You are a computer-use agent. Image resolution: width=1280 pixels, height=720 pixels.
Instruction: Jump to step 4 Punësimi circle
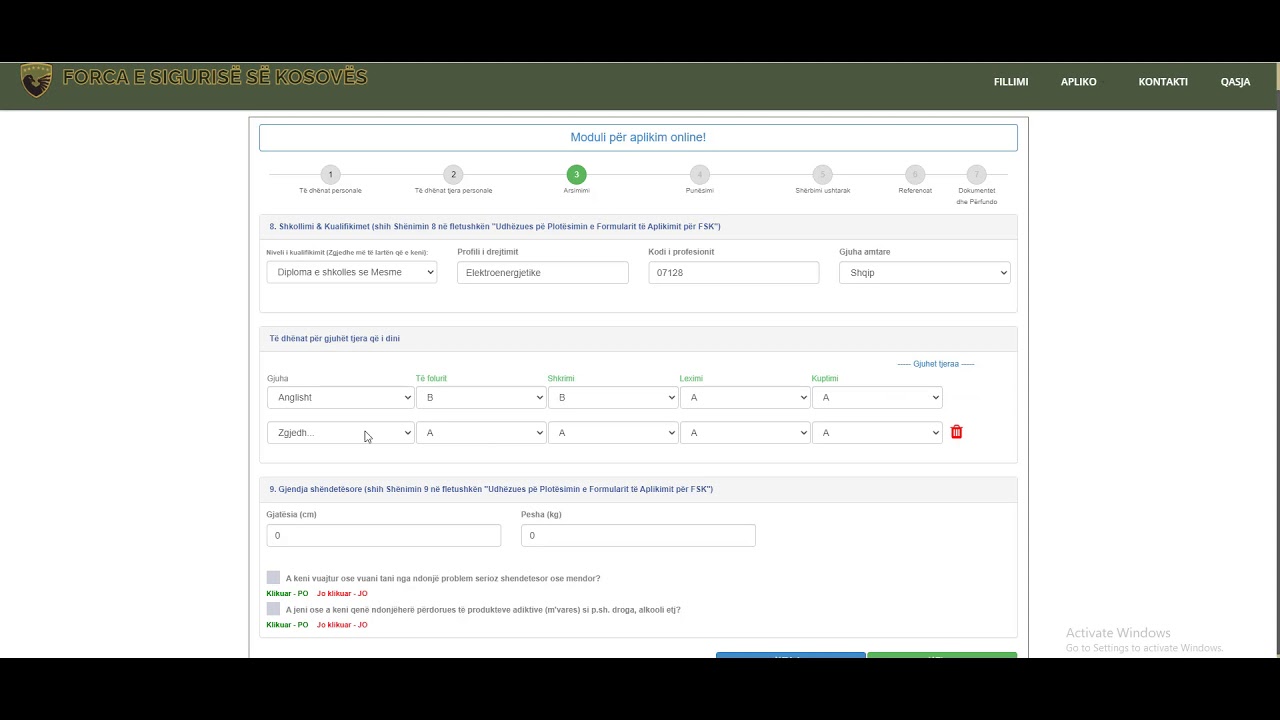[x=700, y=174]
